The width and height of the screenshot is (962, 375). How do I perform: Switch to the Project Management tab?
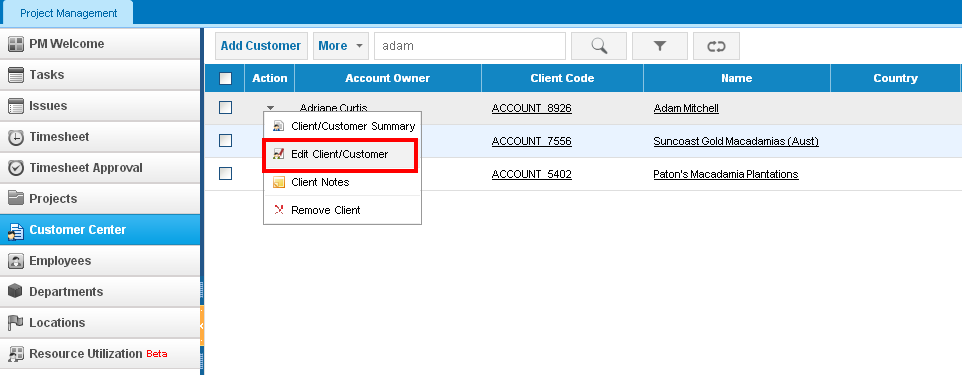(68, 13)
